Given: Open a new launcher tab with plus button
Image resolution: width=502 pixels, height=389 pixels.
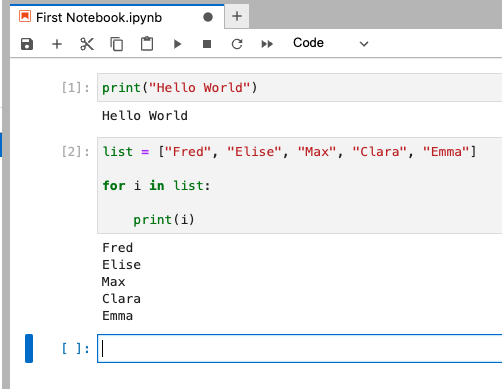Looking at the screenshot, I should coord(237,16).
